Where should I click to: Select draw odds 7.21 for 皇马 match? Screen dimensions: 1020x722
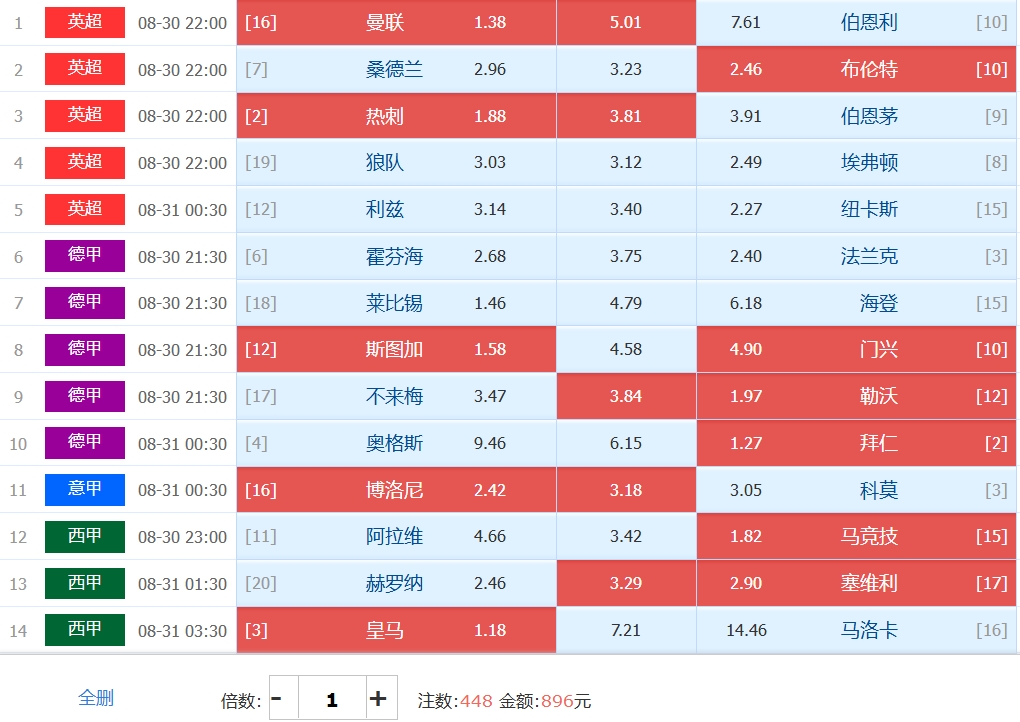click(626, 630)
